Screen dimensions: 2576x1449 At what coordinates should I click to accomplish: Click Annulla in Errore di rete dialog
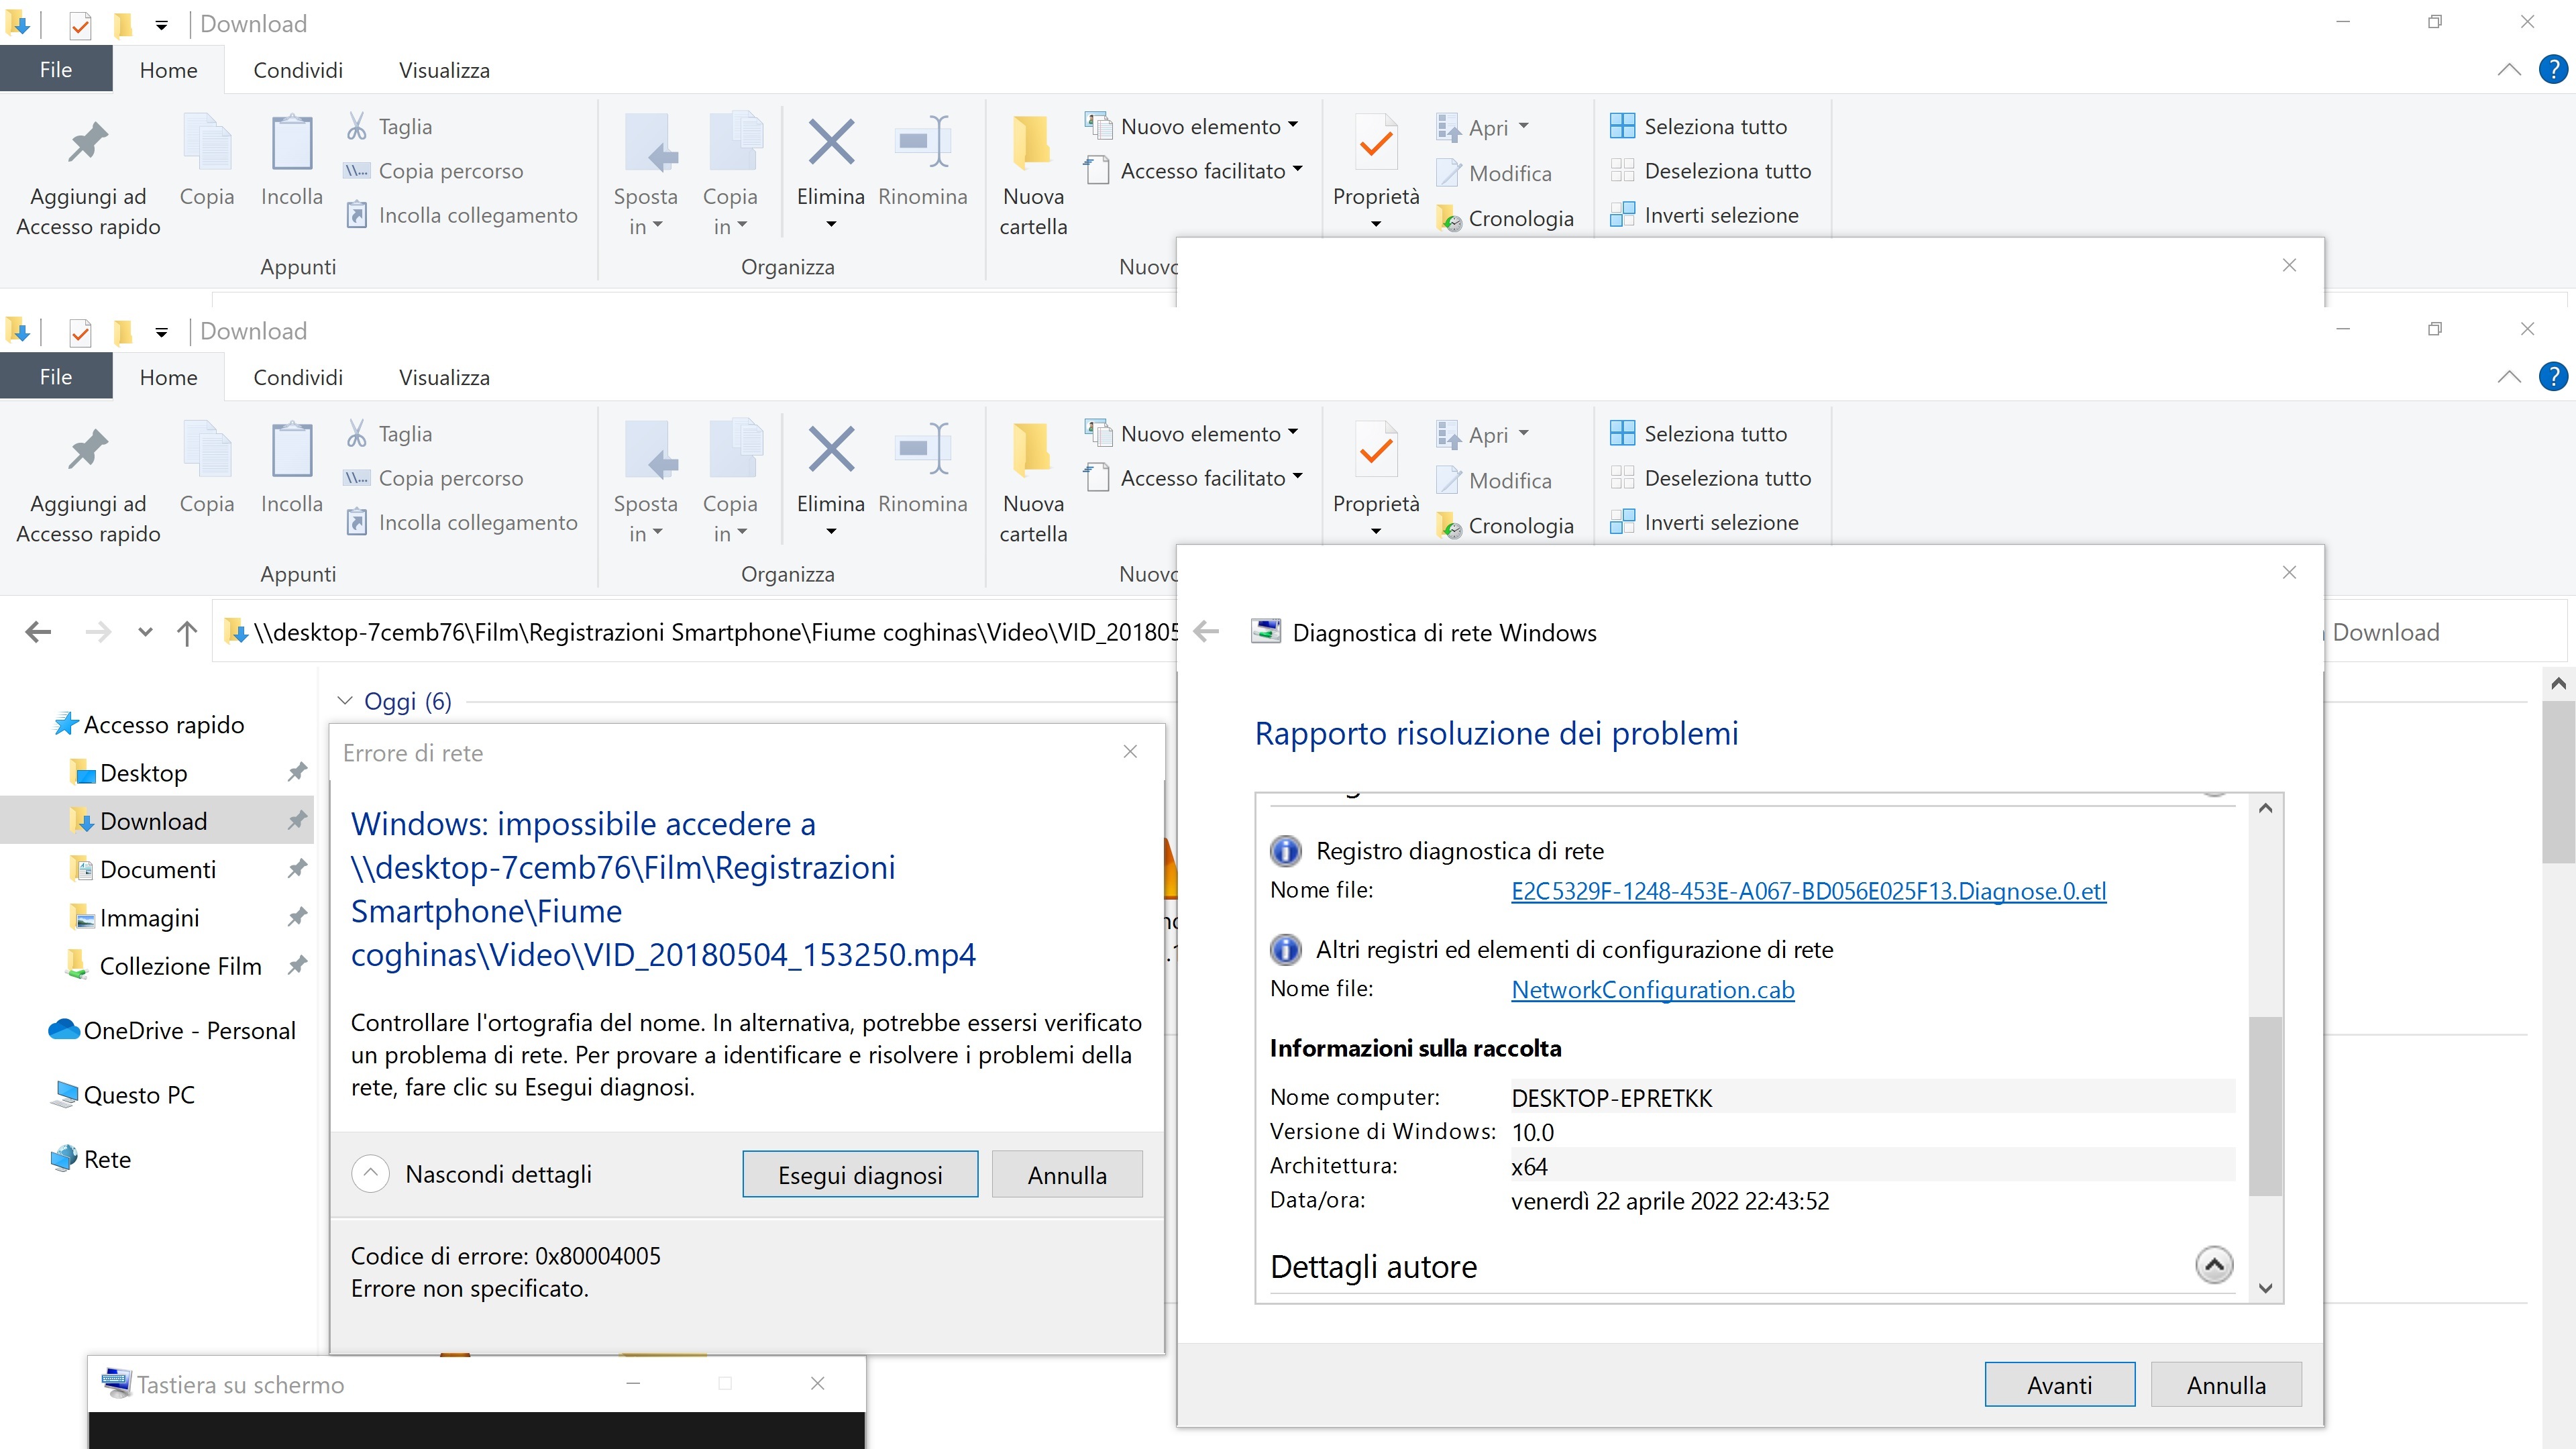1067,1174
